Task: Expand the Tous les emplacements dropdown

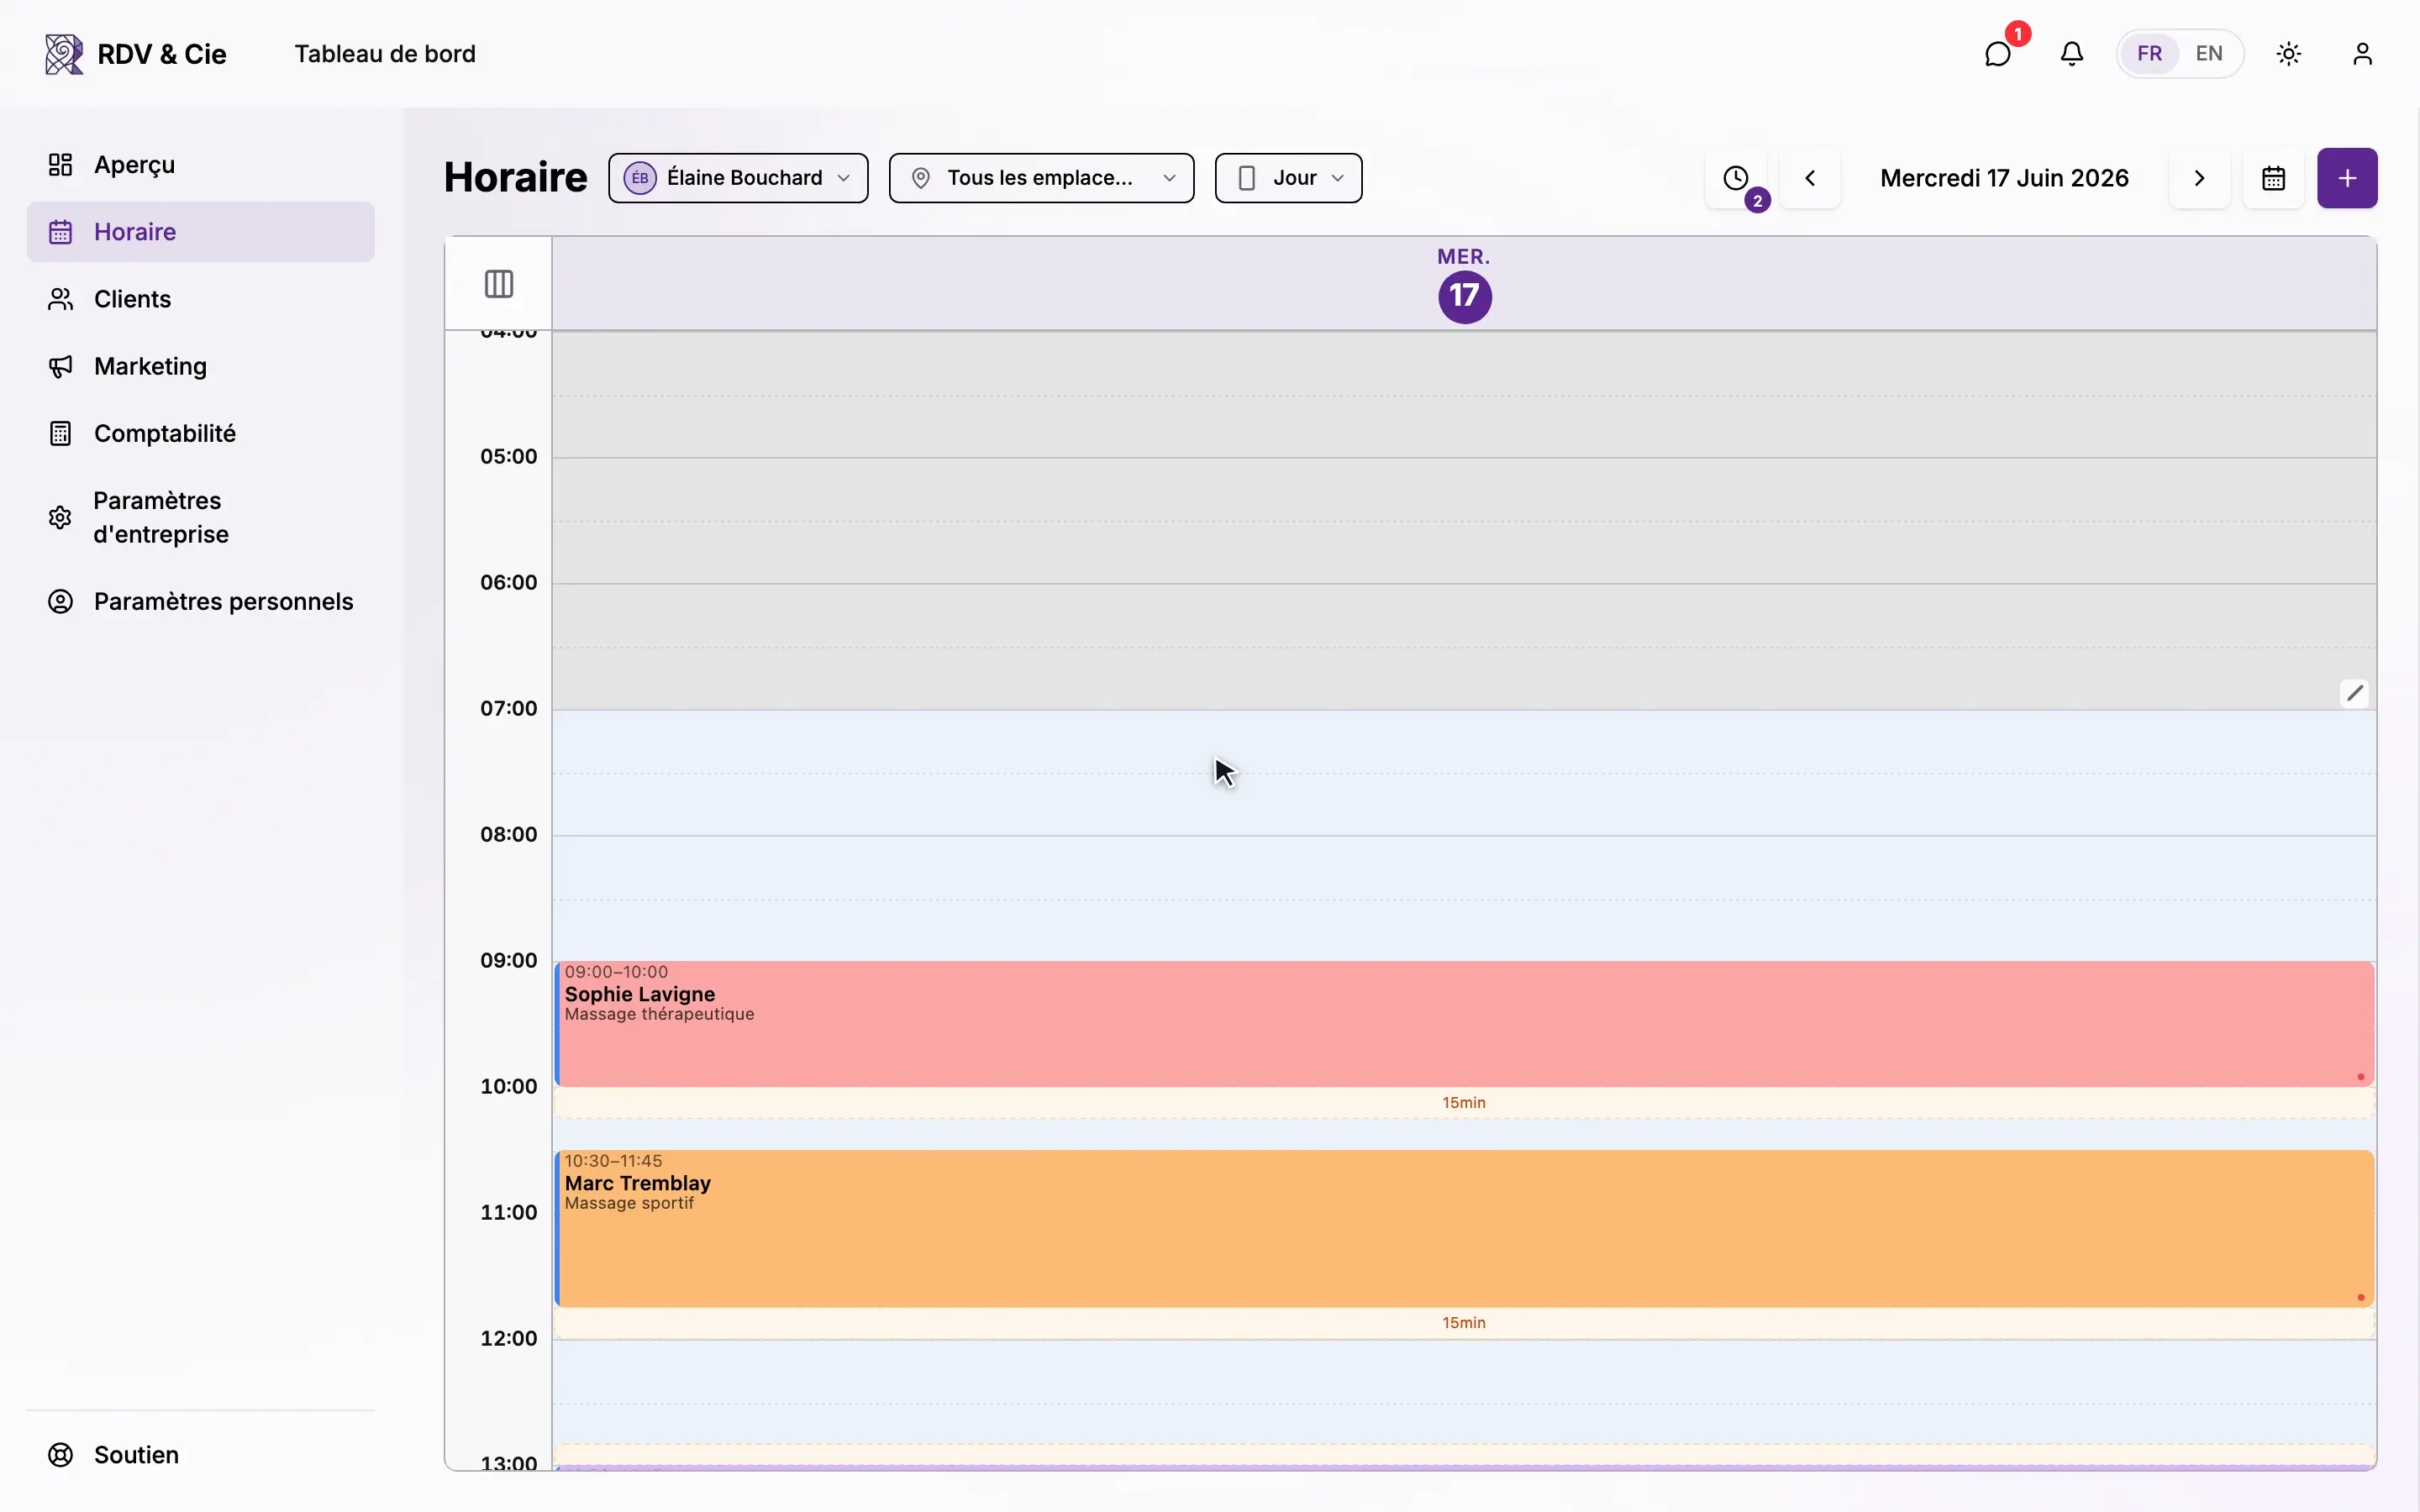Action: (x=1041, y=178)
